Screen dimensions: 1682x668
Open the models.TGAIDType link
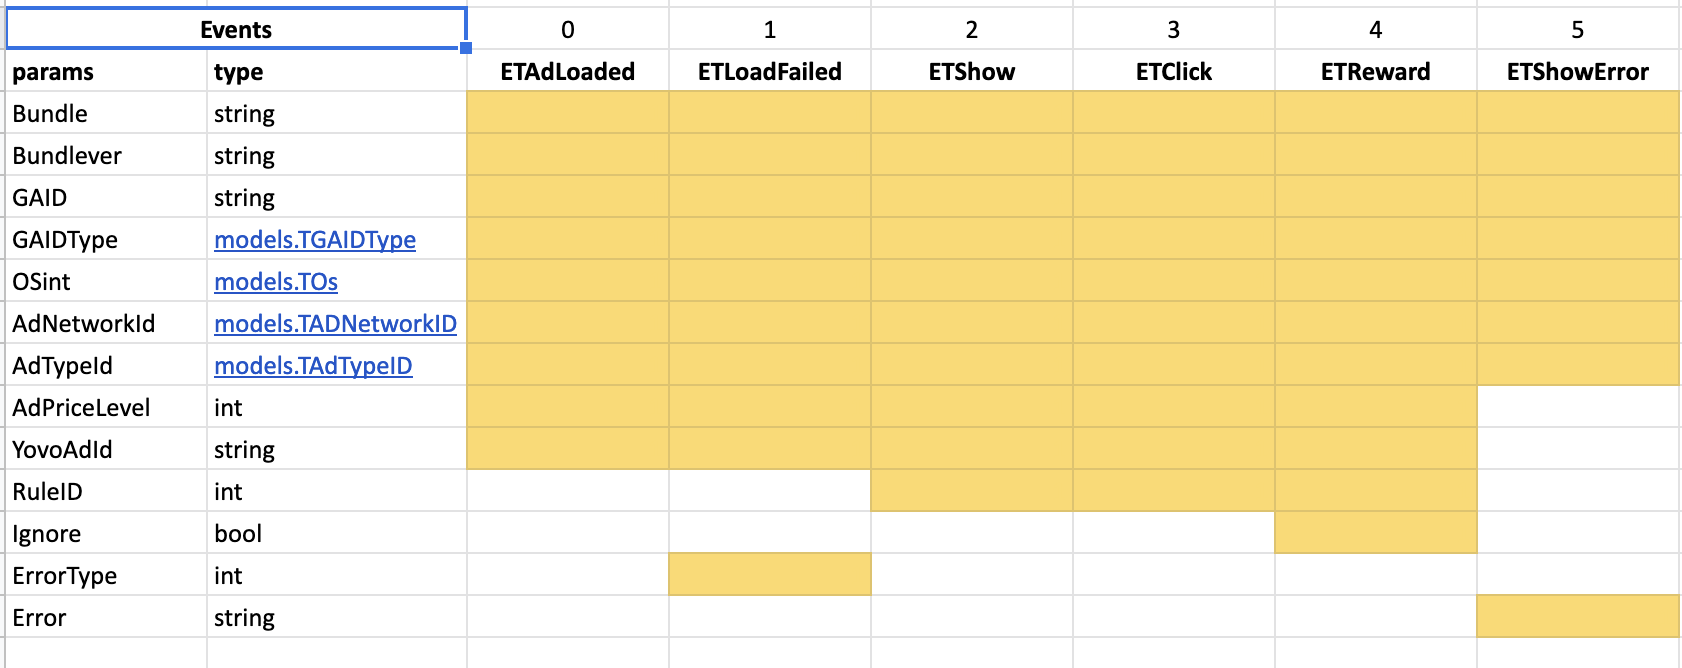(x=315, y=240)
